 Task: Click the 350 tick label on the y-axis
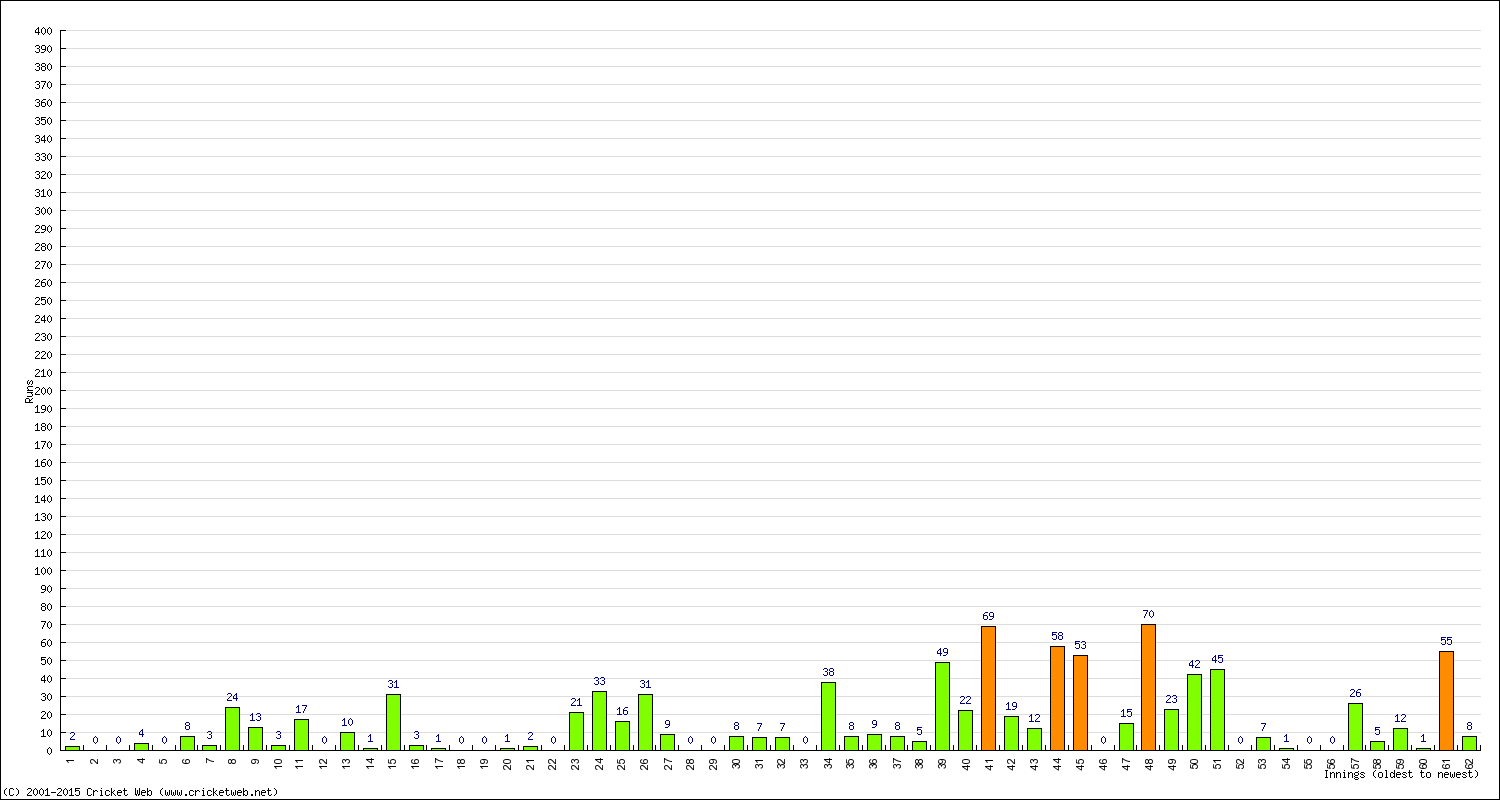pyautogui.click(x=43, y=121)
